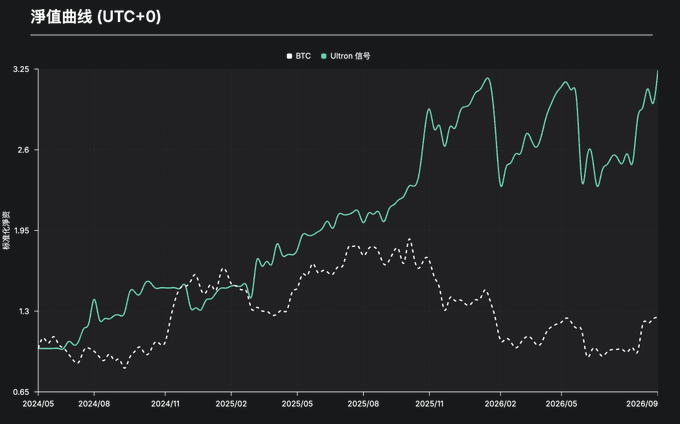
Task: Click the 2026/02 x-axis date label
Action: point(500,404)
